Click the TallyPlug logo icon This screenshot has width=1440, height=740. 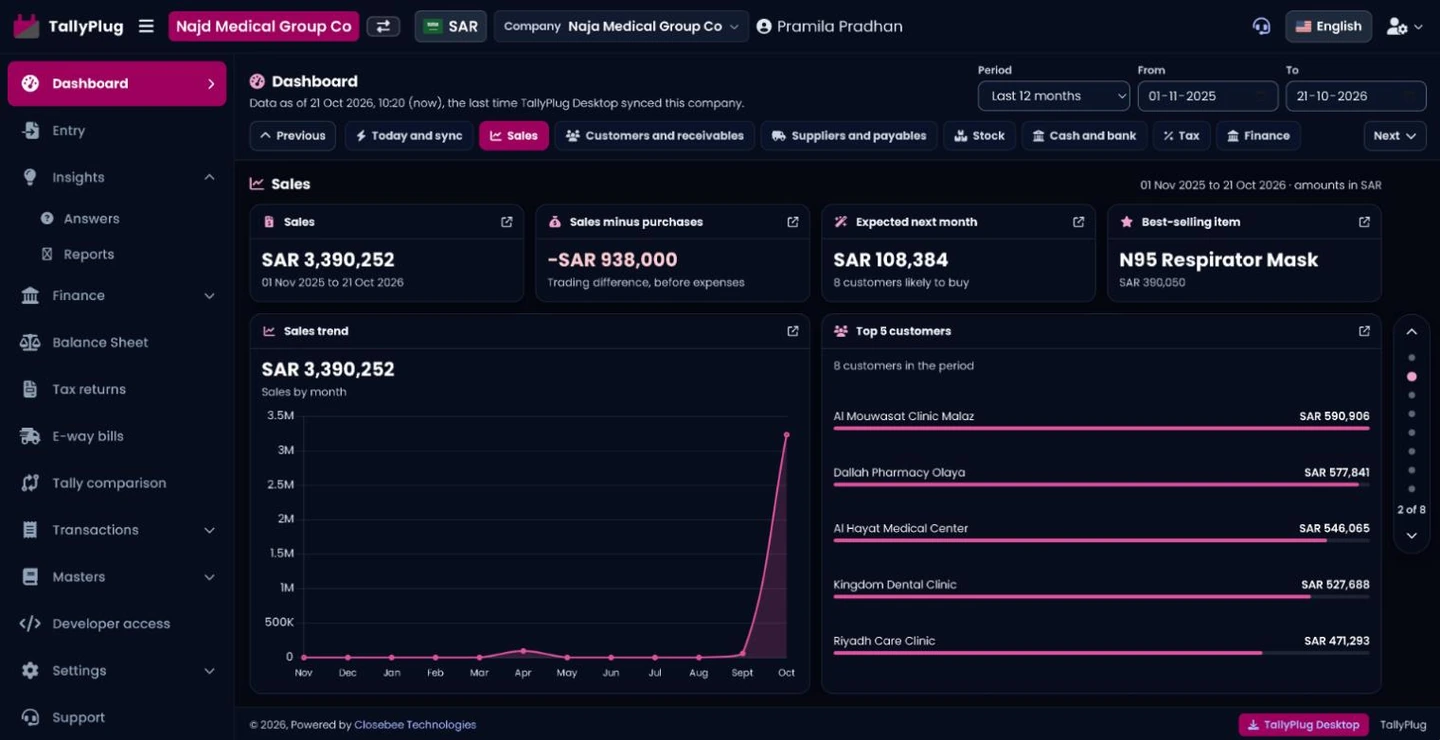[26, 26]
